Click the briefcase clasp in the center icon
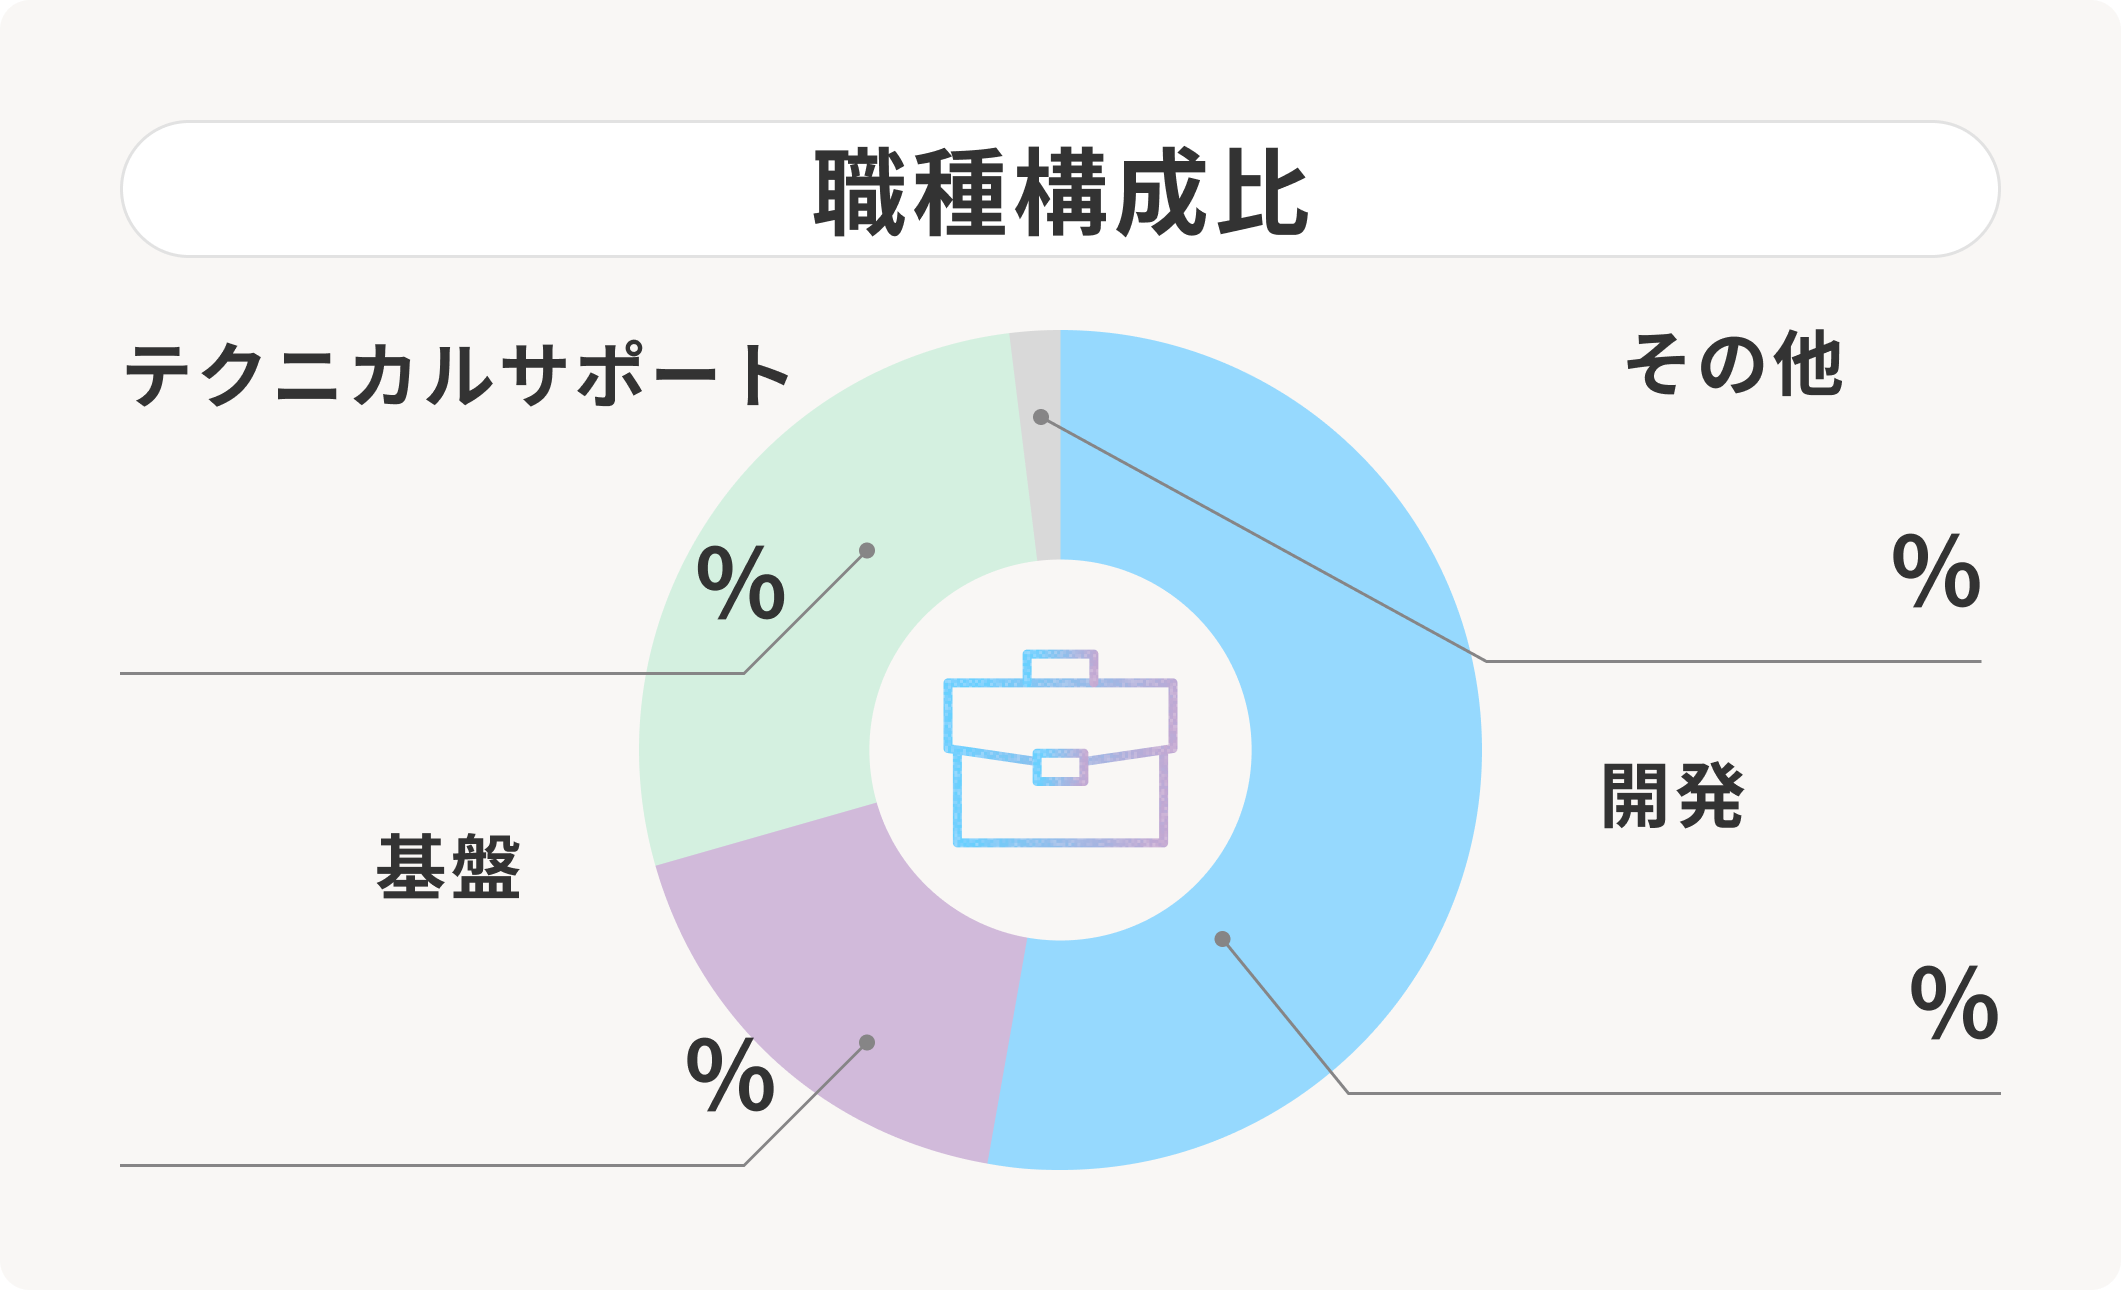Image resolution: width=2121 pixels, height=1290 pixels. (x=1060, y=767)
